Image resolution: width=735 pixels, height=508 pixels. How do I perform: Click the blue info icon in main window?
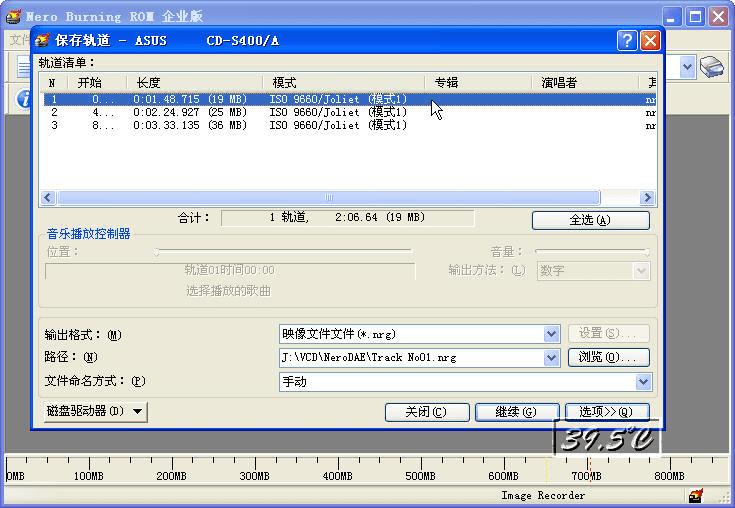click(23, 99)
